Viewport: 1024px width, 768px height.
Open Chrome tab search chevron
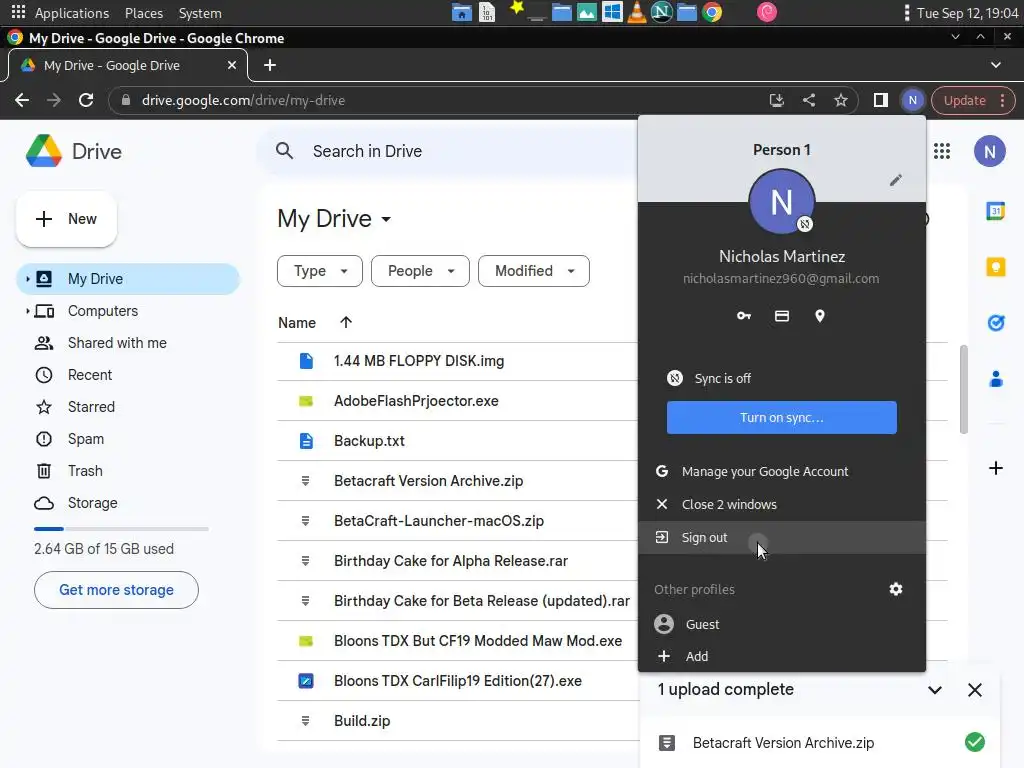click(x=995, y=65)
